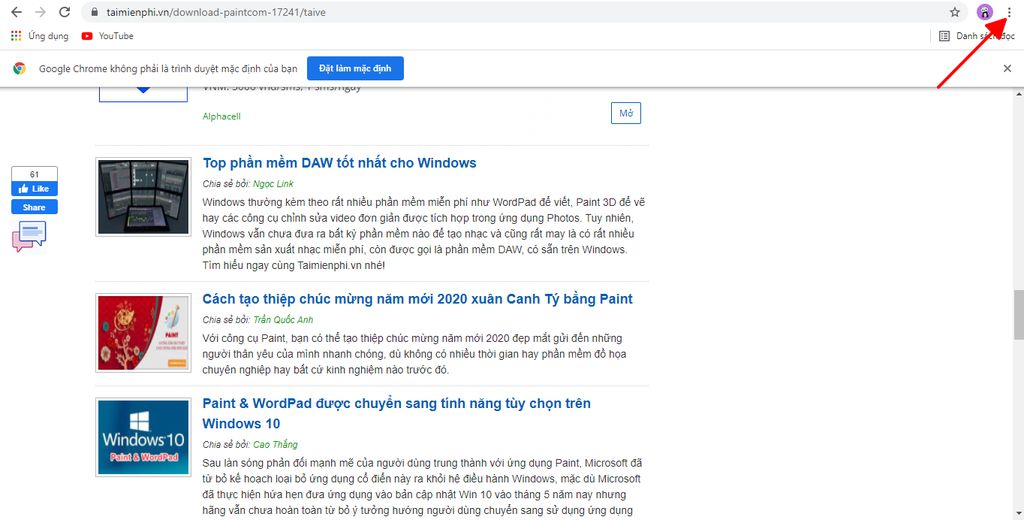
Task: Dismiss the default browser notification bar
Action: point(1007,68)
